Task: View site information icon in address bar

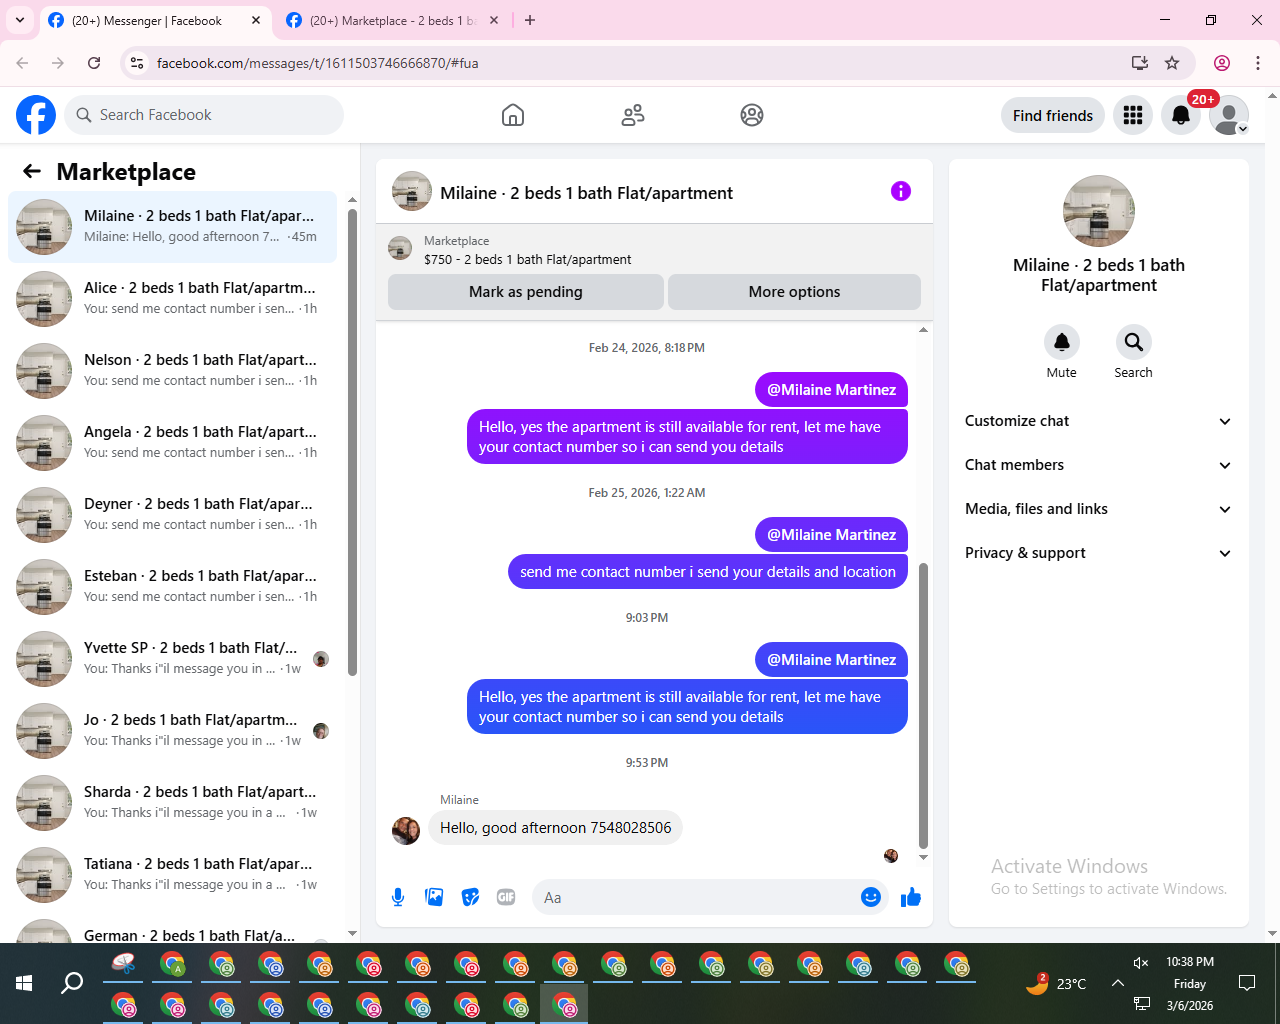Action: click(x=138, y=63)
